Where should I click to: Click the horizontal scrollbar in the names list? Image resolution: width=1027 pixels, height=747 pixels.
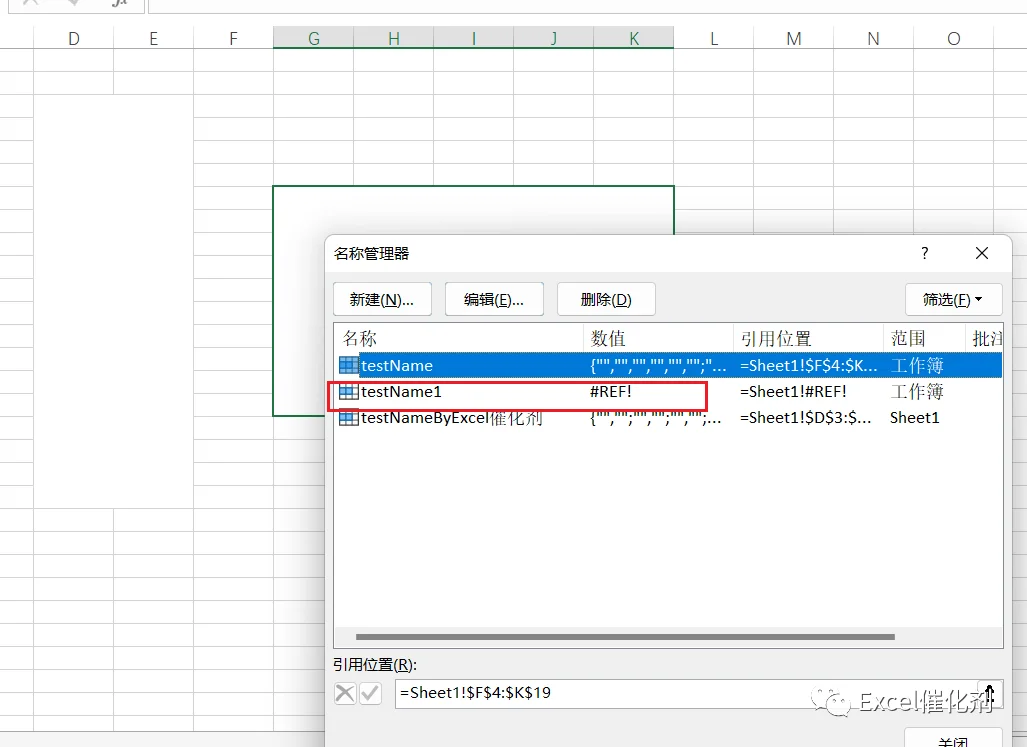[625, 636]
